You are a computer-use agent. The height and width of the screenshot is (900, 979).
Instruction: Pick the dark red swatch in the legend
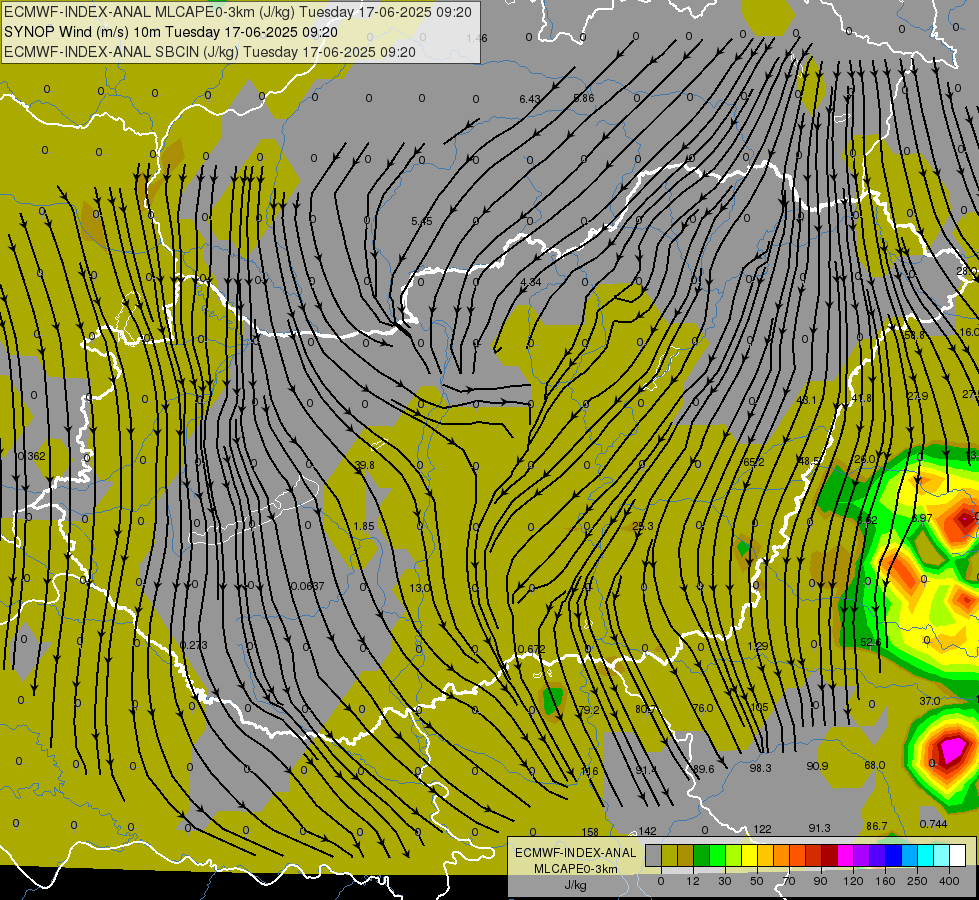point(829,856)
